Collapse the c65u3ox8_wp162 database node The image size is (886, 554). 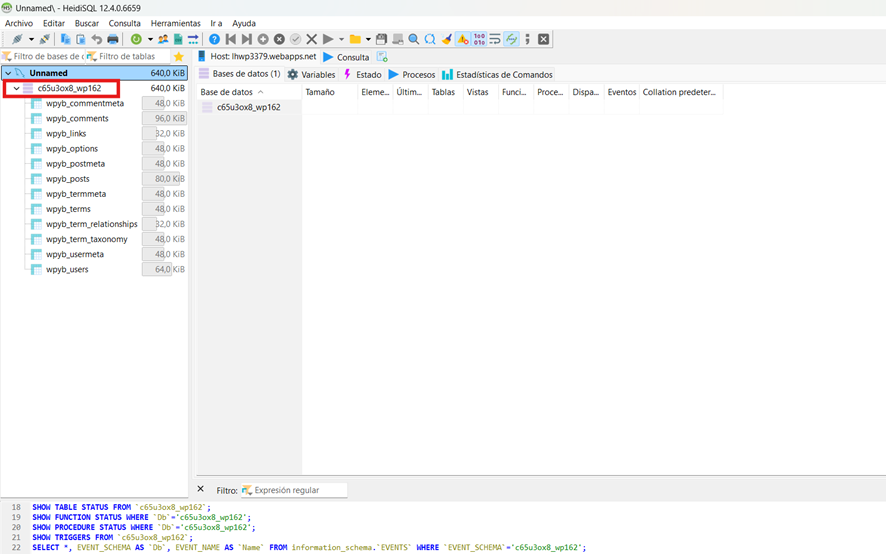pos(16,88)
